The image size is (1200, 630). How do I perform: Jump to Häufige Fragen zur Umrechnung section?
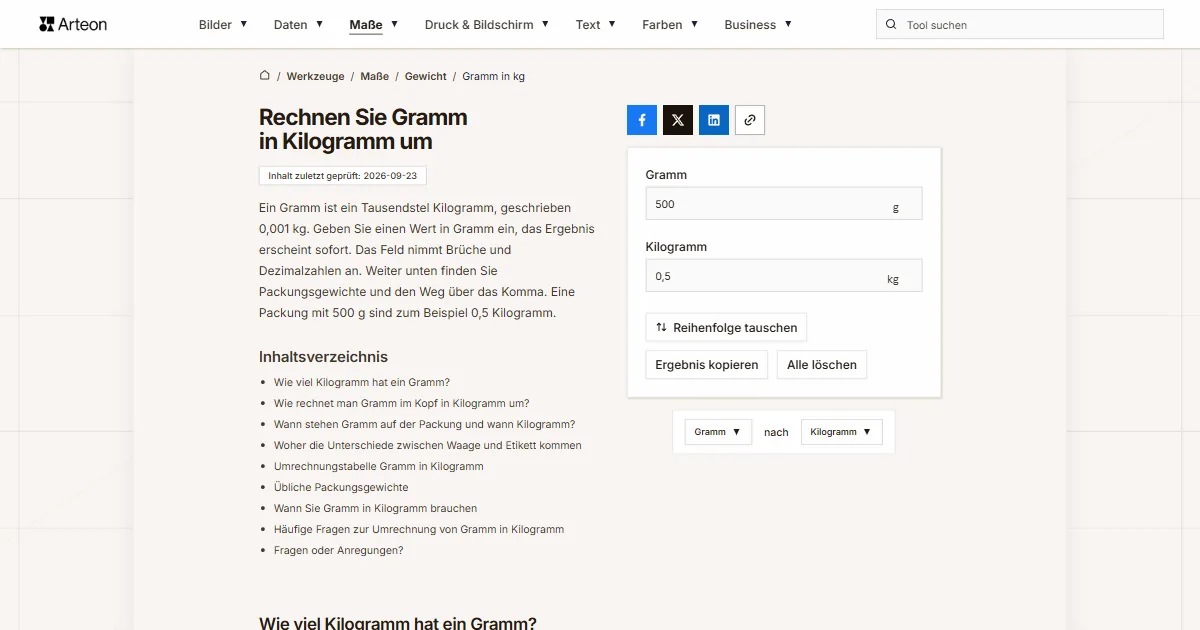pyautogui.click(x=419, y=529)
